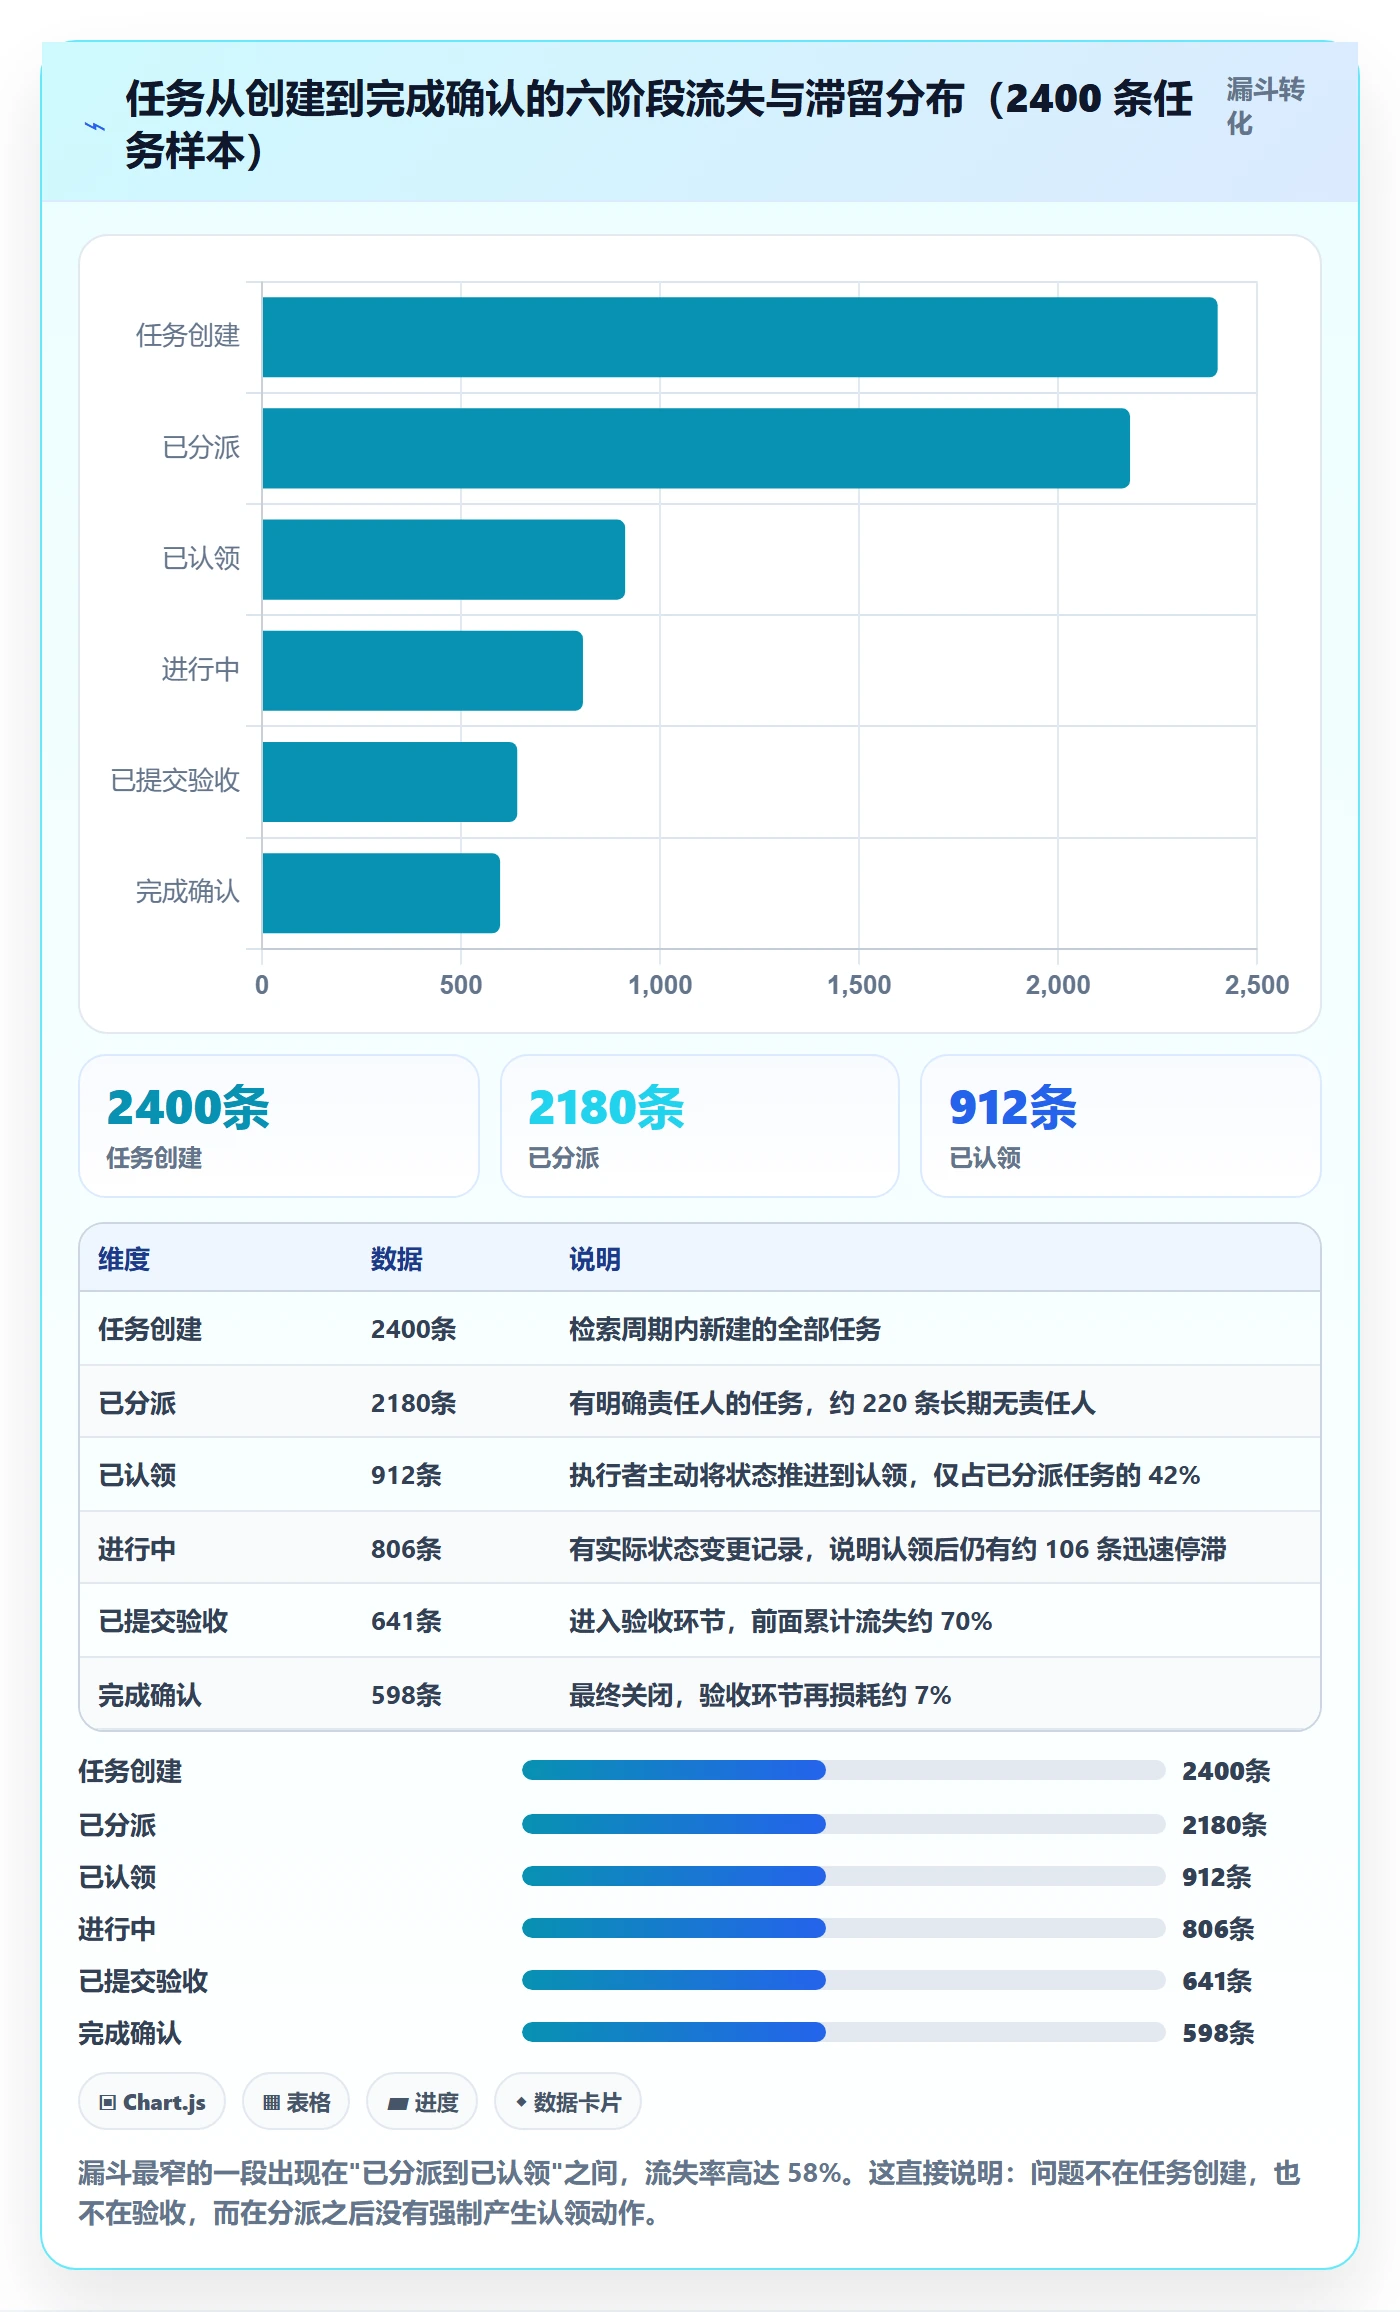Click the card title about 六阶段流失与滞留分布

(659, 125)
